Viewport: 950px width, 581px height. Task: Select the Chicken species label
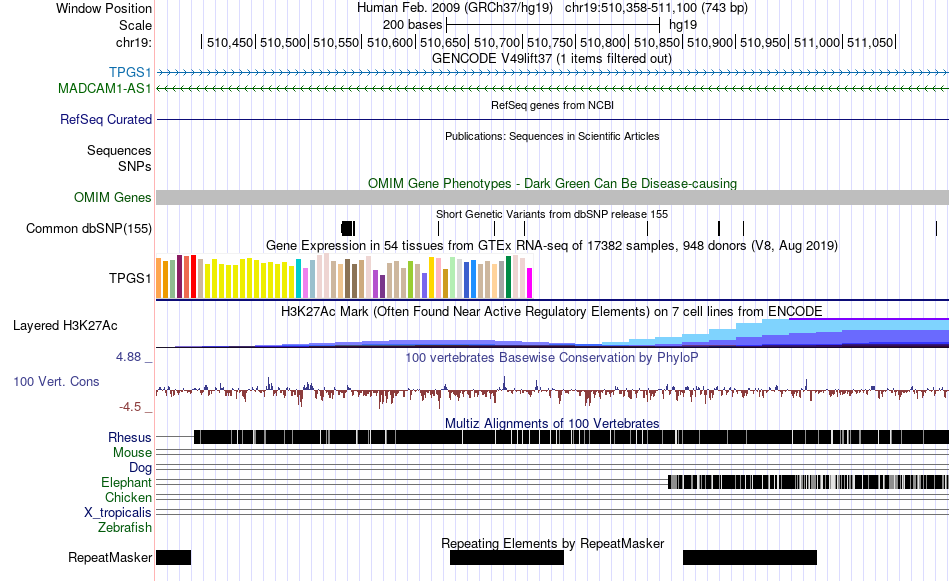[128, 497]
